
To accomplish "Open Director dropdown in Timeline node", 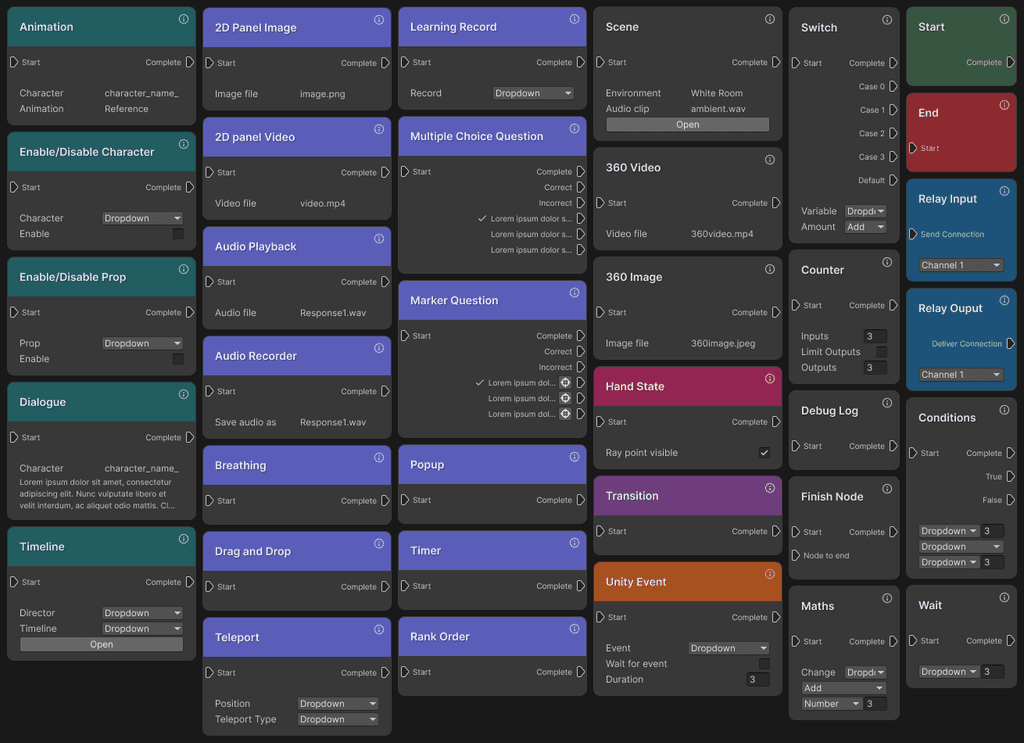I will click(x=142, y=613).
